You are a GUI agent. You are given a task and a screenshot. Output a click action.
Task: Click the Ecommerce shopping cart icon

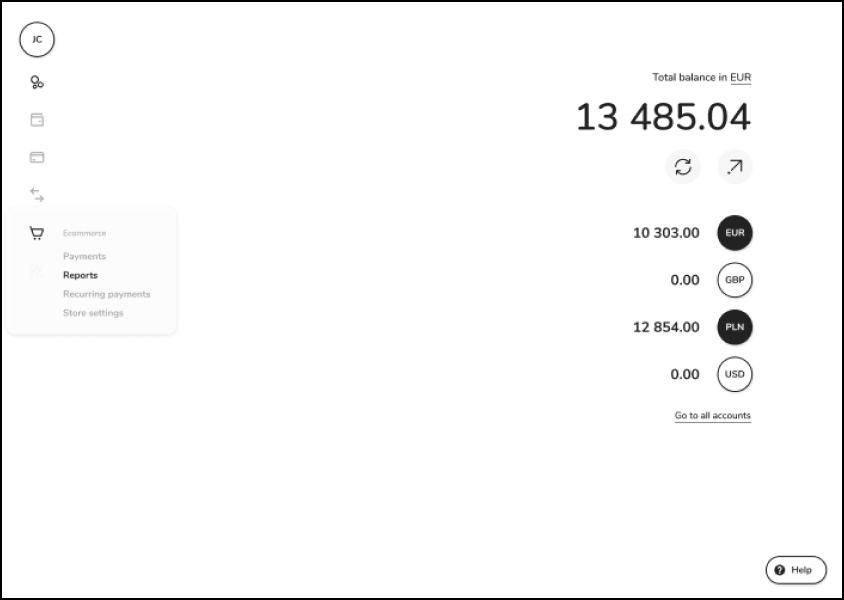(37, 233)
